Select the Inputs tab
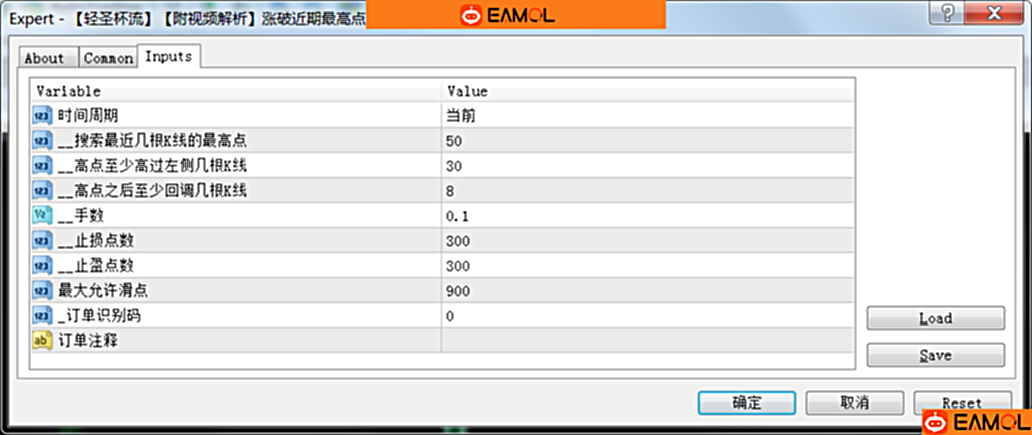 click(168, 57)
